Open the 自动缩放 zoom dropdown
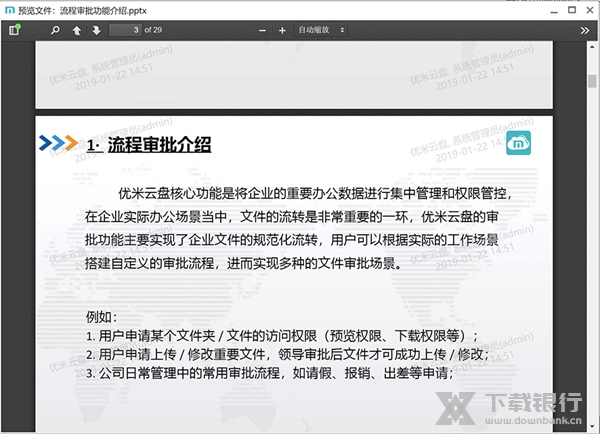 click(x=321, y=30)
